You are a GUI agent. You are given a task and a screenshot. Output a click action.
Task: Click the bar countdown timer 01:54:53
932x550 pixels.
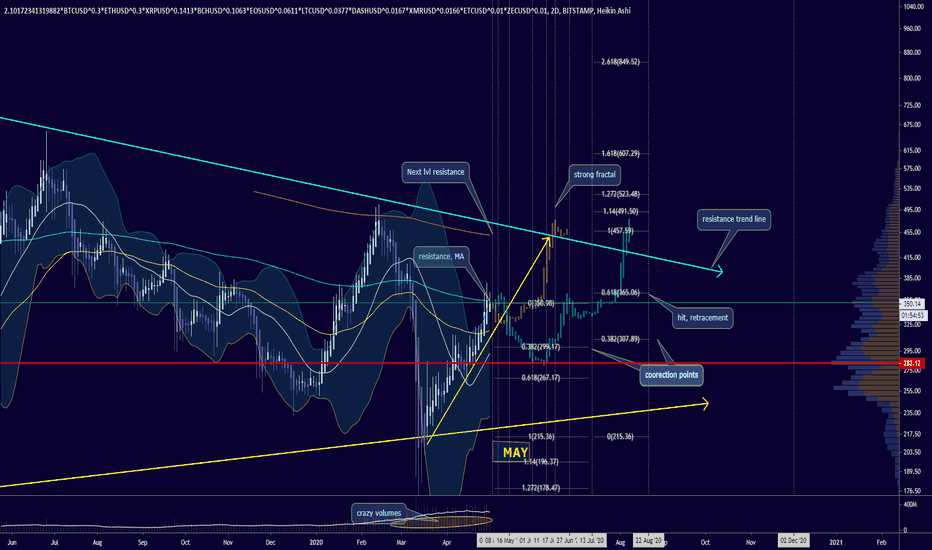pos(912,315)
